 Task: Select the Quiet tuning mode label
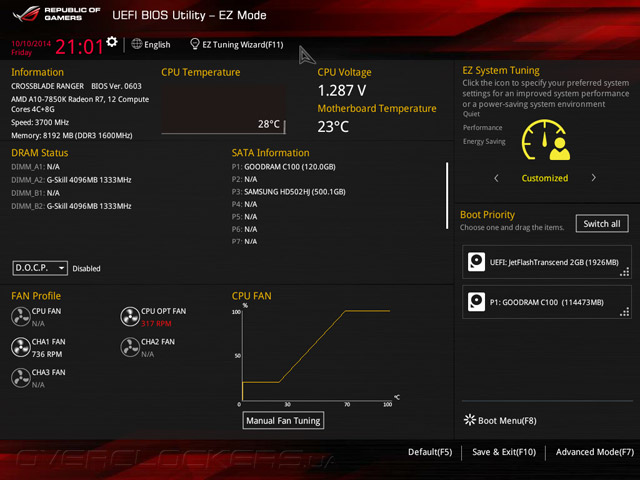pos(471,114)
